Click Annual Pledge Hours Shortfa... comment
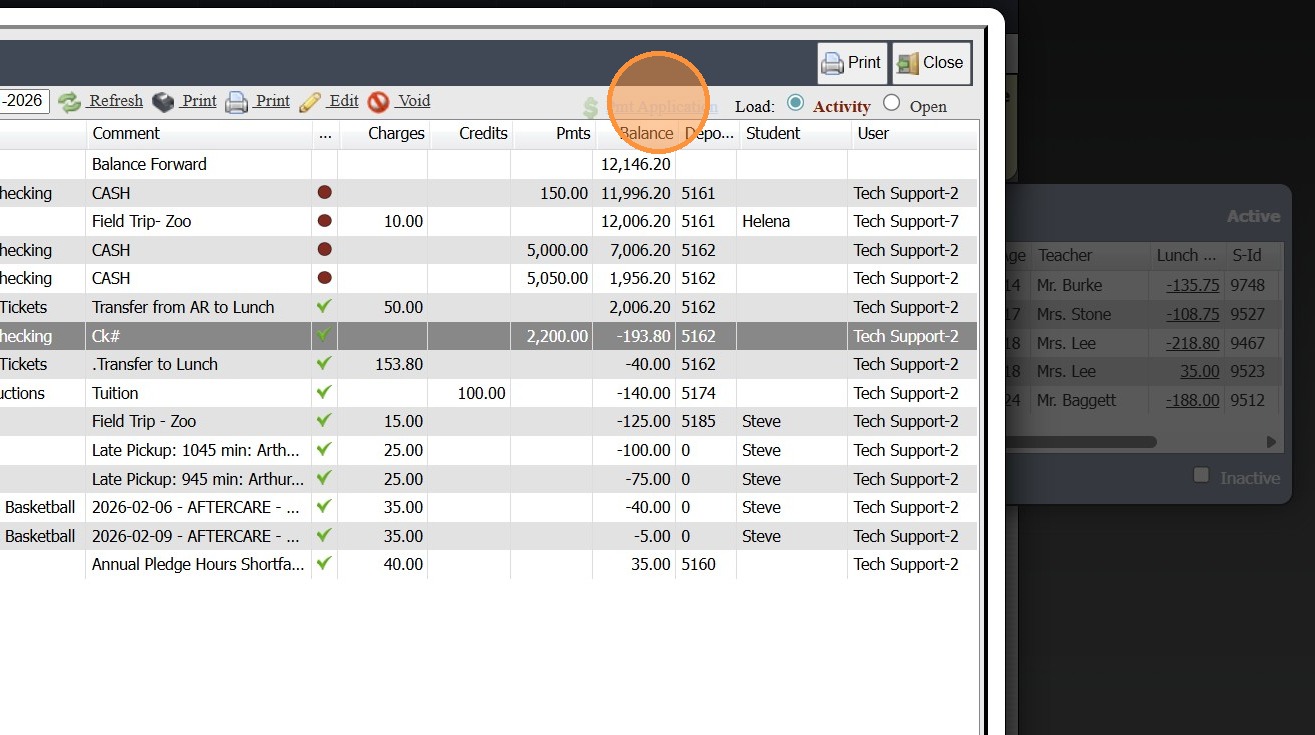The image size is (1315, 735). [x=198, y=564]
